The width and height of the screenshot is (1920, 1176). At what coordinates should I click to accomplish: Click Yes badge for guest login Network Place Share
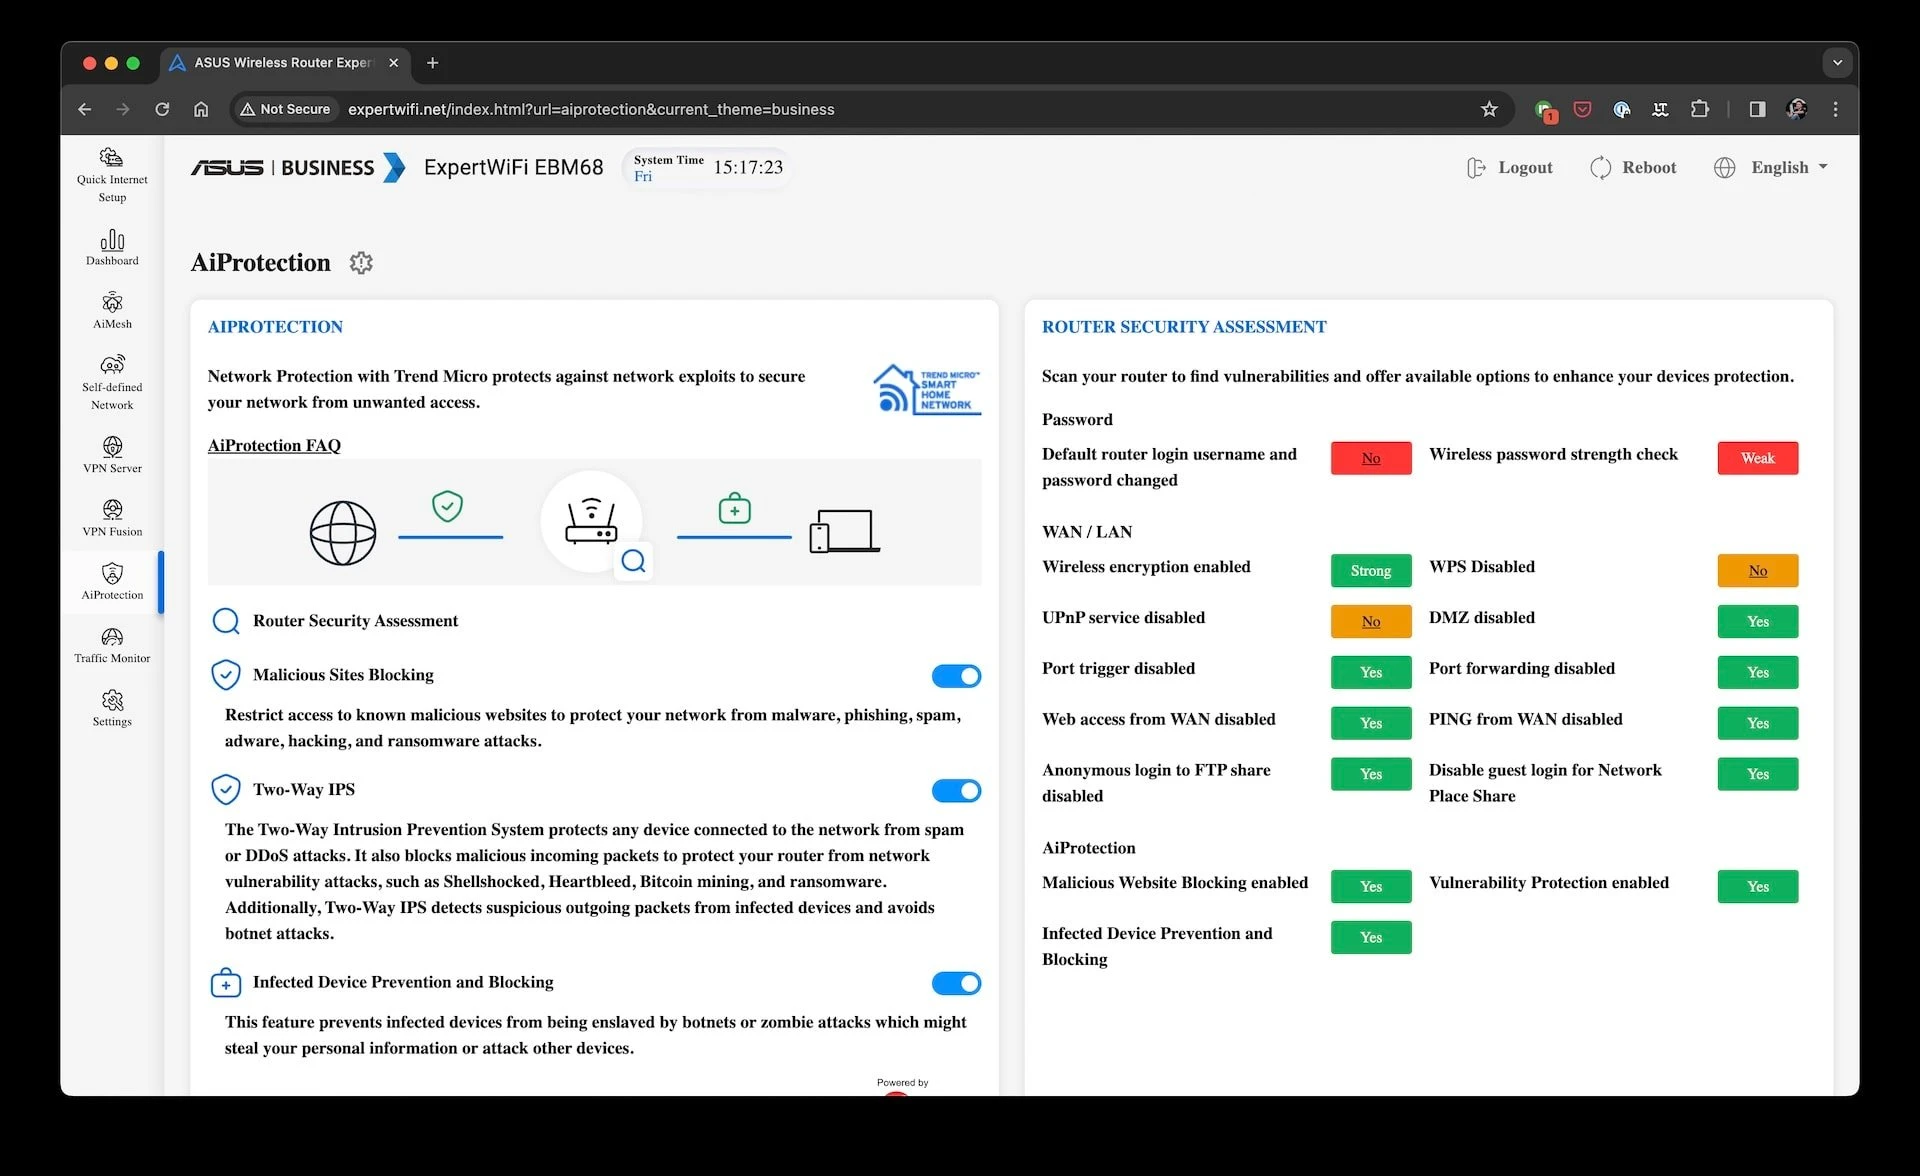(1758, 775)
